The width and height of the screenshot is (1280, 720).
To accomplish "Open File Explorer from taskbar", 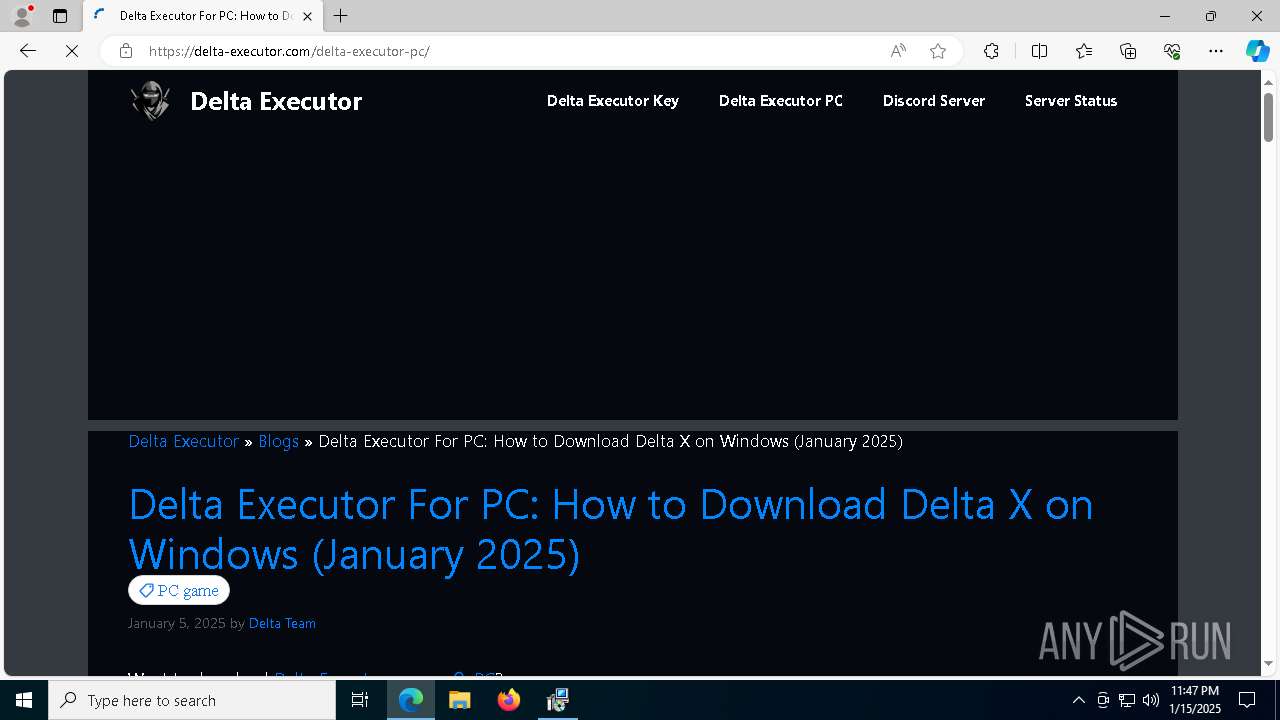I will [x=459, y=700].
